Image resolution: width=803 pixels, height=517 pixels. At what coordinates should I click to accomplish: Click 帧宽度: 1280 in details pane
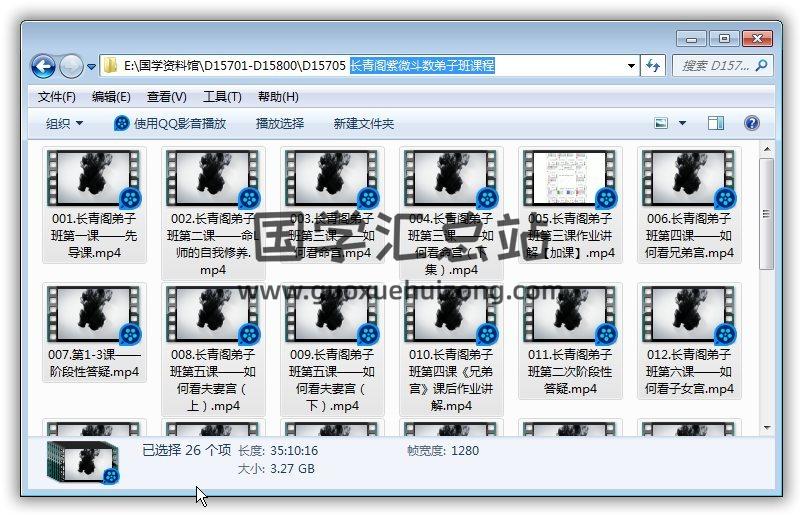click(x=443, y=450)
